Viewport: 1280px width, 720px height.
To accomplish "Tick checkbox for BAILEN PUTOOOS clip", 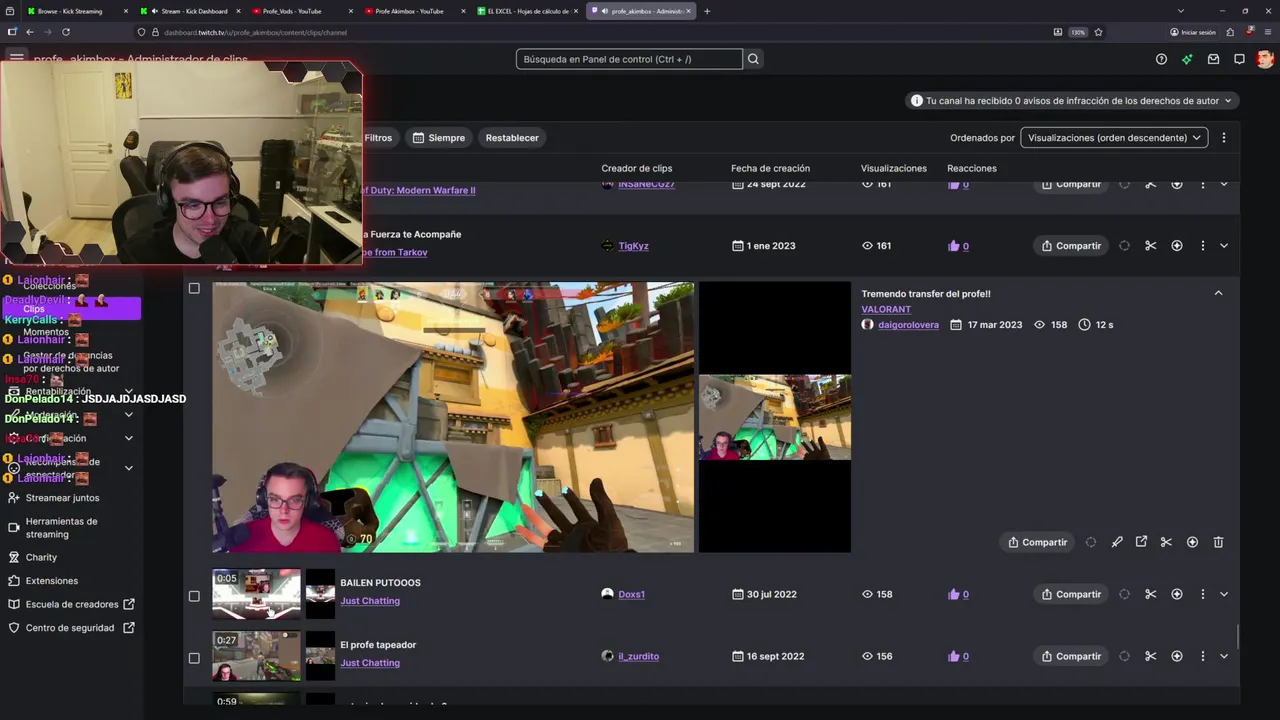I will 194,596.
